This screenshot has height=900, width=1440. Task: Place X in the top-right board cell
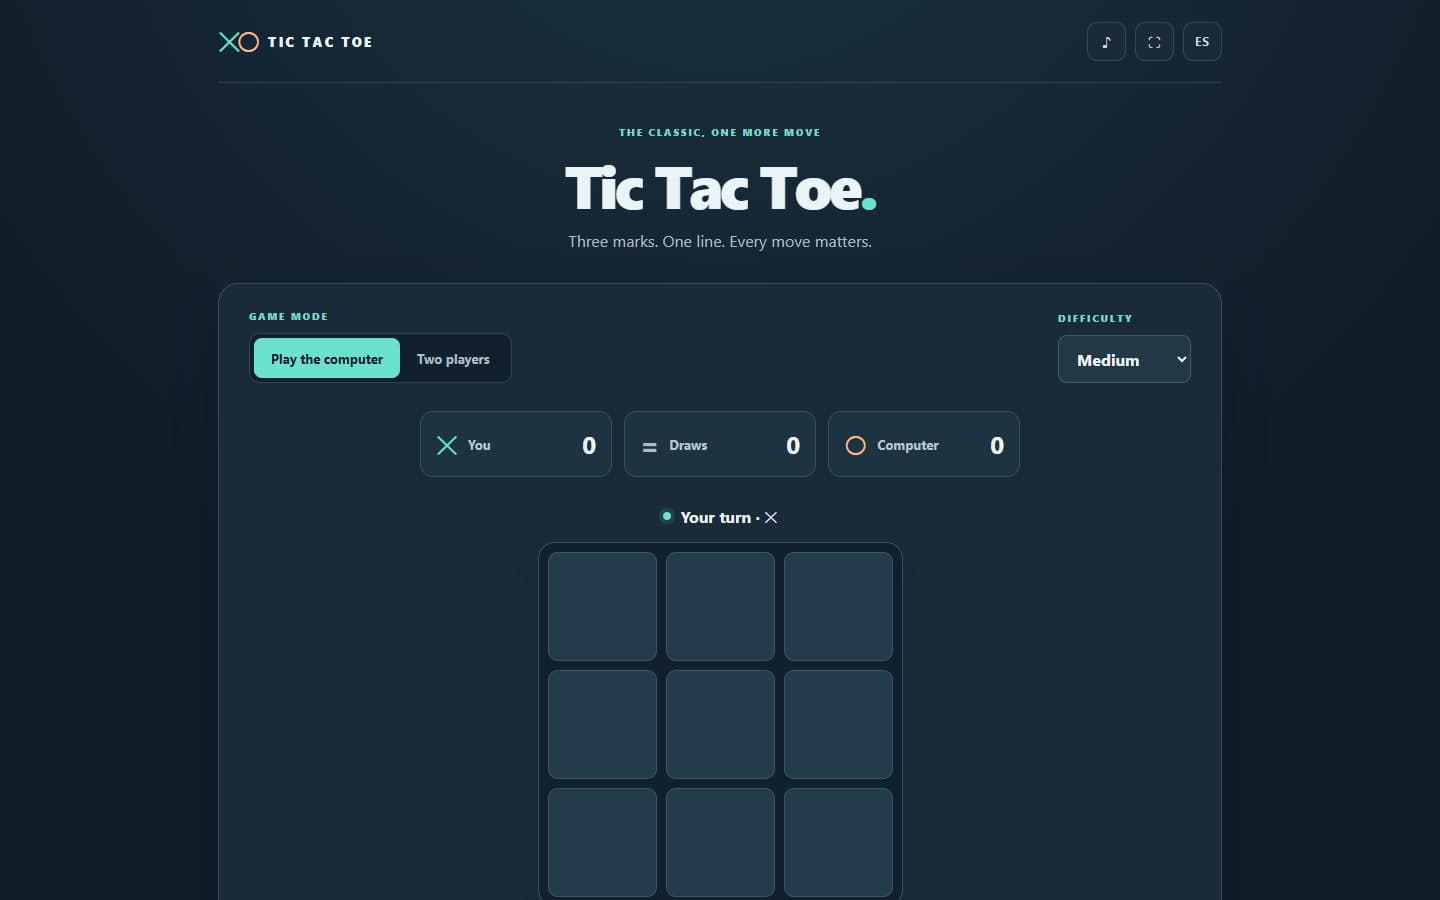(838, 606)
